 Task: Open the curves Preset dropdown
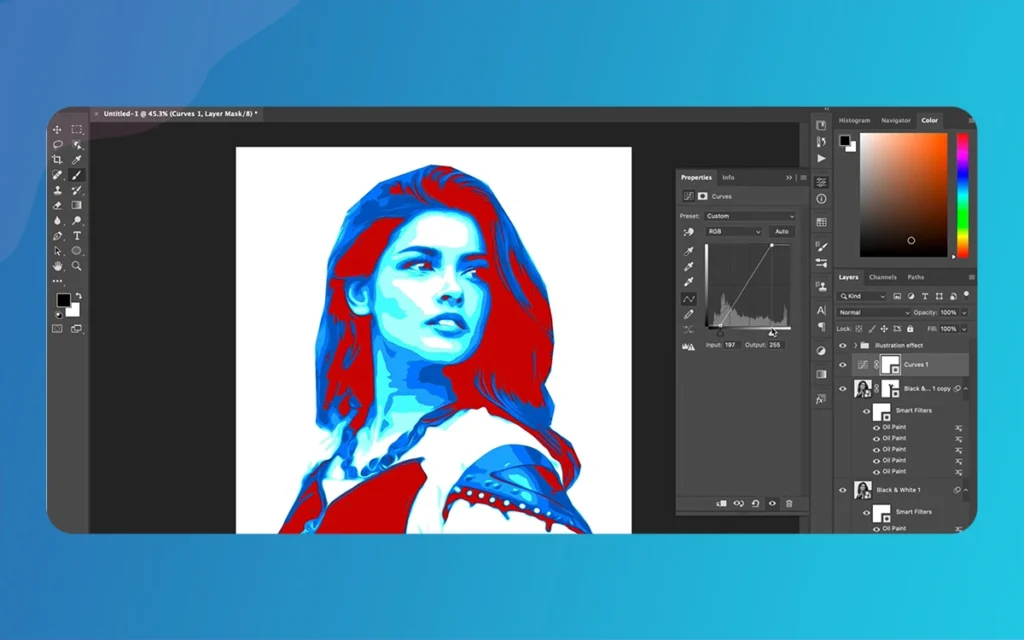pyautogui.click(x=750, y=216)
